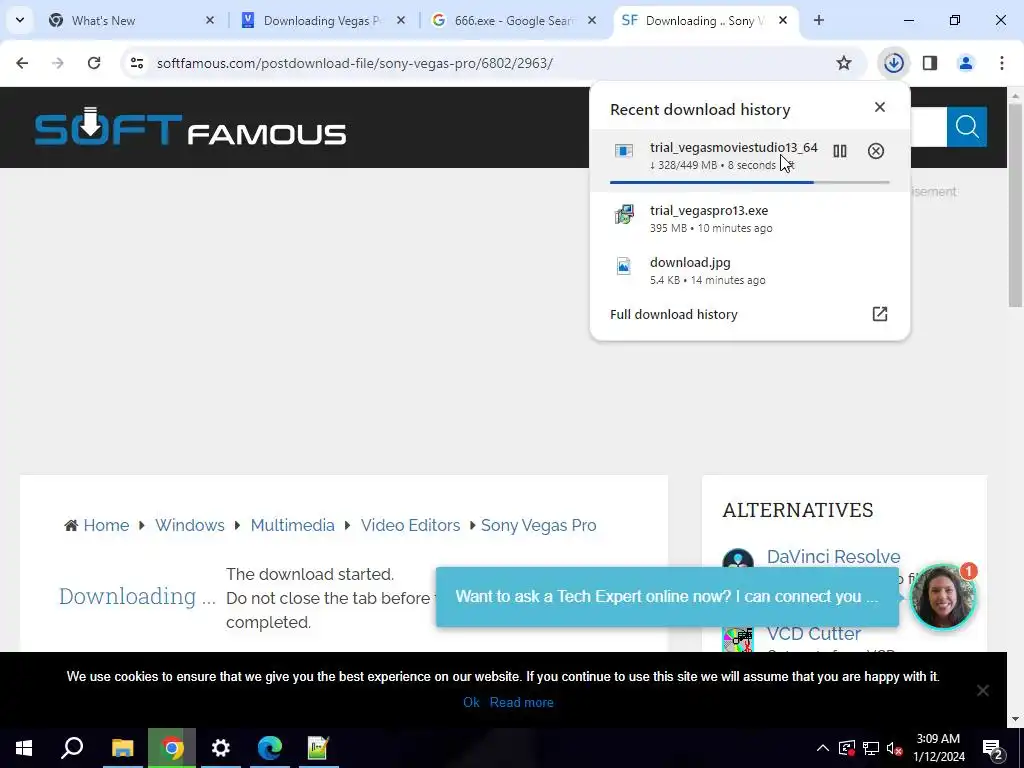The image size is (1024, 768).
Task: Go forward in browser history
Action: click(57, 63)
